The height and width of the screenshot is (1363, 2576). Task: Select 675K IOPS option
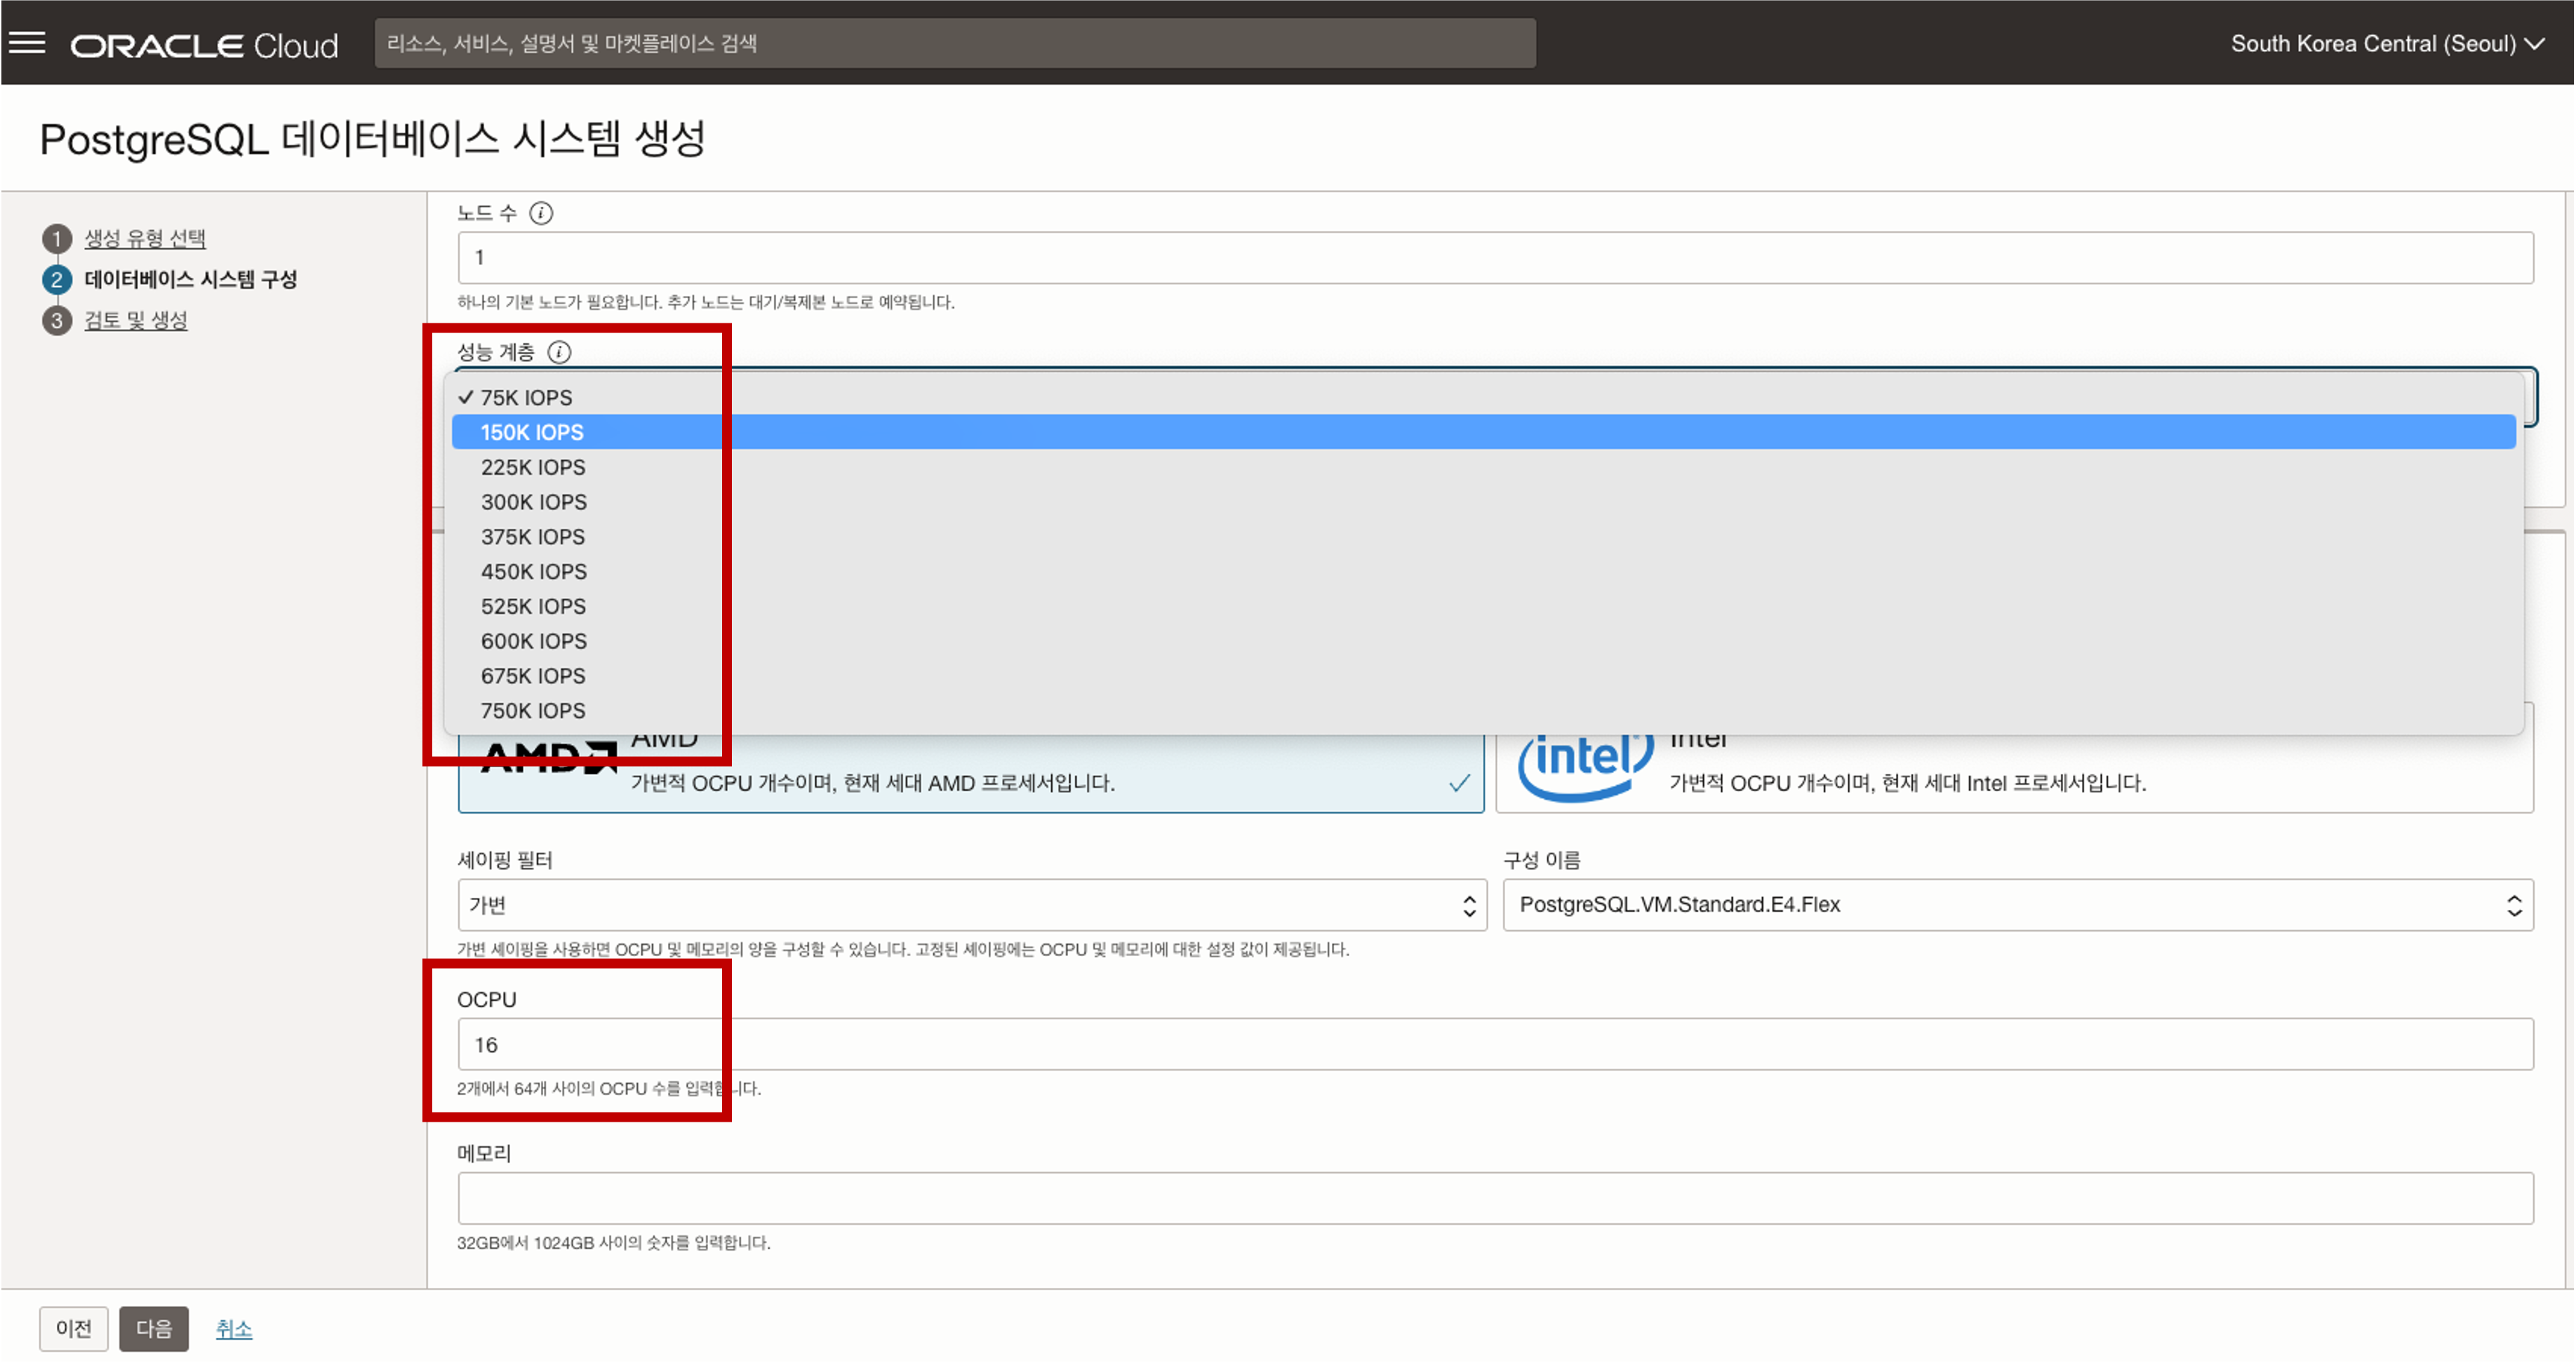click(x=1484, y=676)
